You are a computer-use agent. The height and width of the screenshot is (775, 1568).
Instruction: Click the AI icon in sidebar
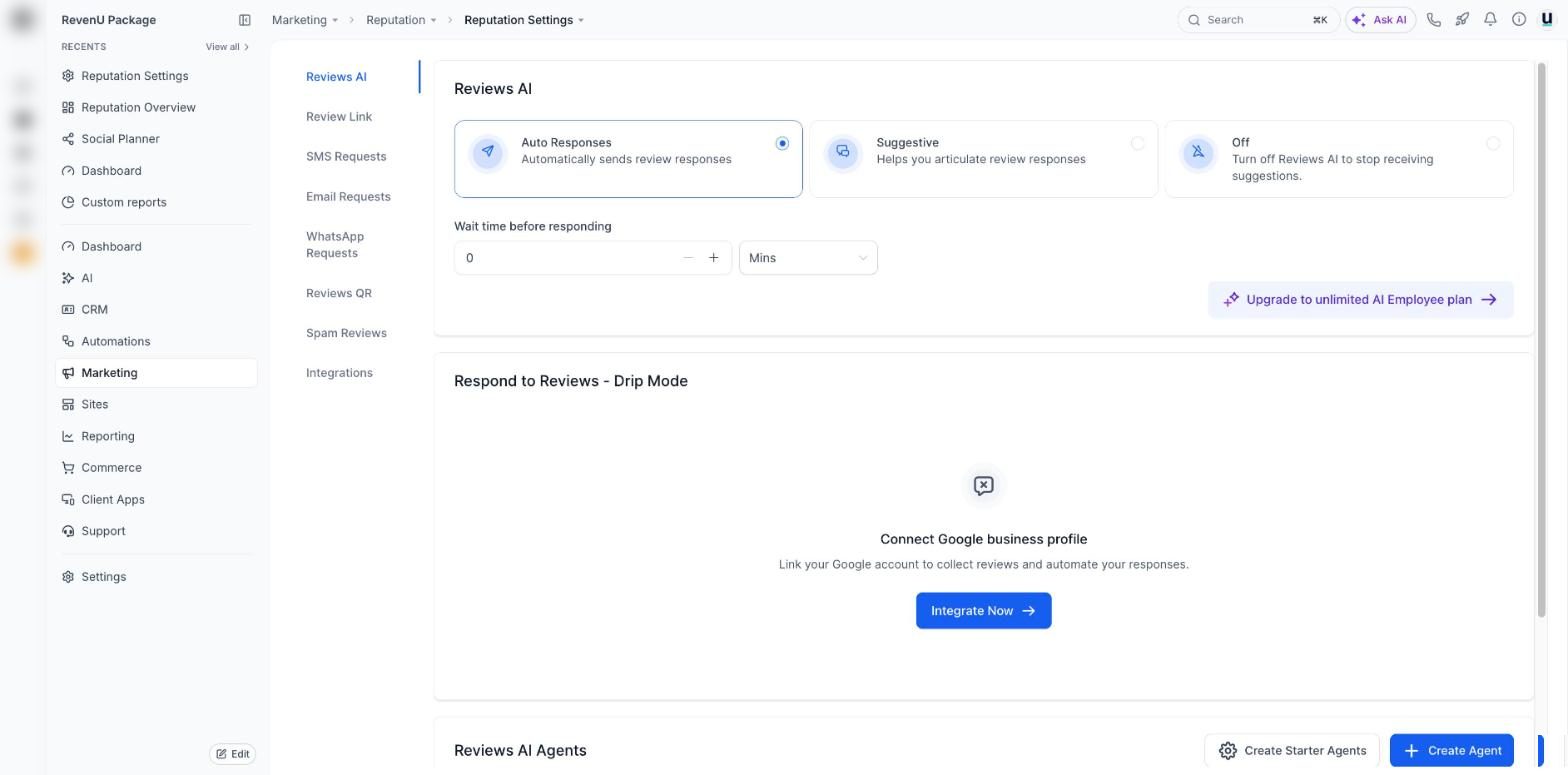pyautogui.click(x=68, y=278)
